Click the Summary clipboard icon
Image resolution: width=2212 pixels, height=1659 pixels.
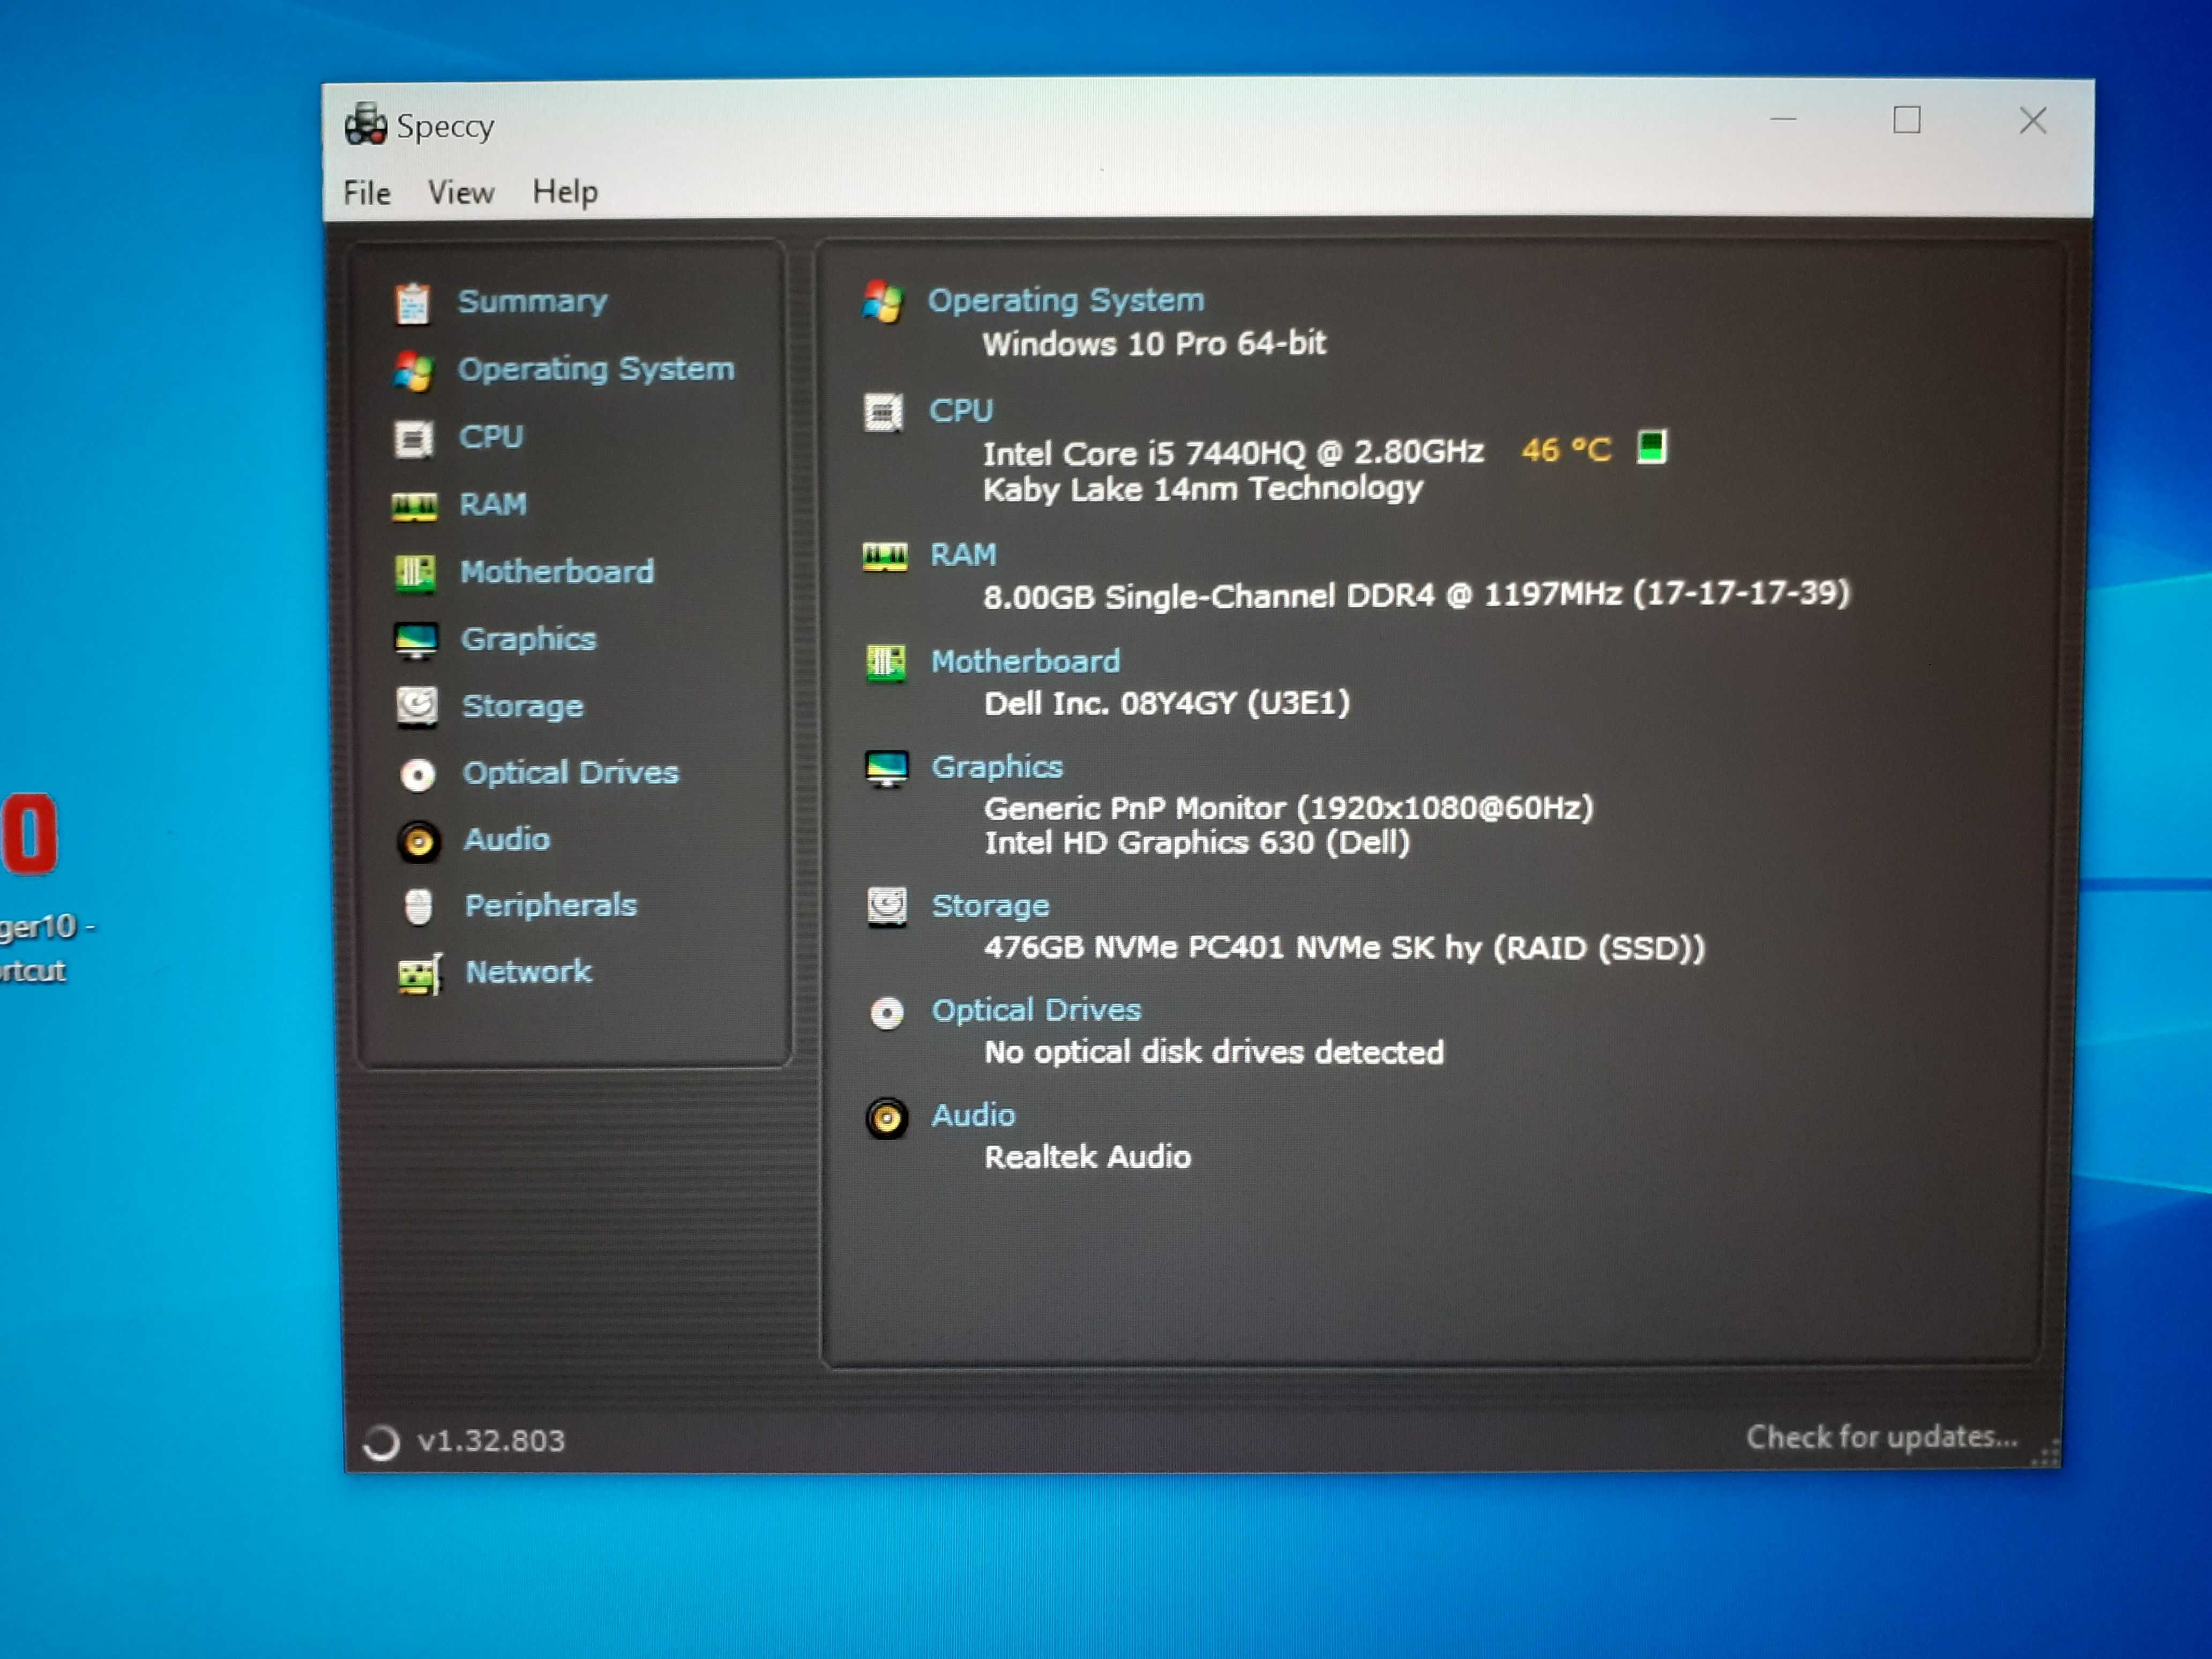click(x=412, y=303)
